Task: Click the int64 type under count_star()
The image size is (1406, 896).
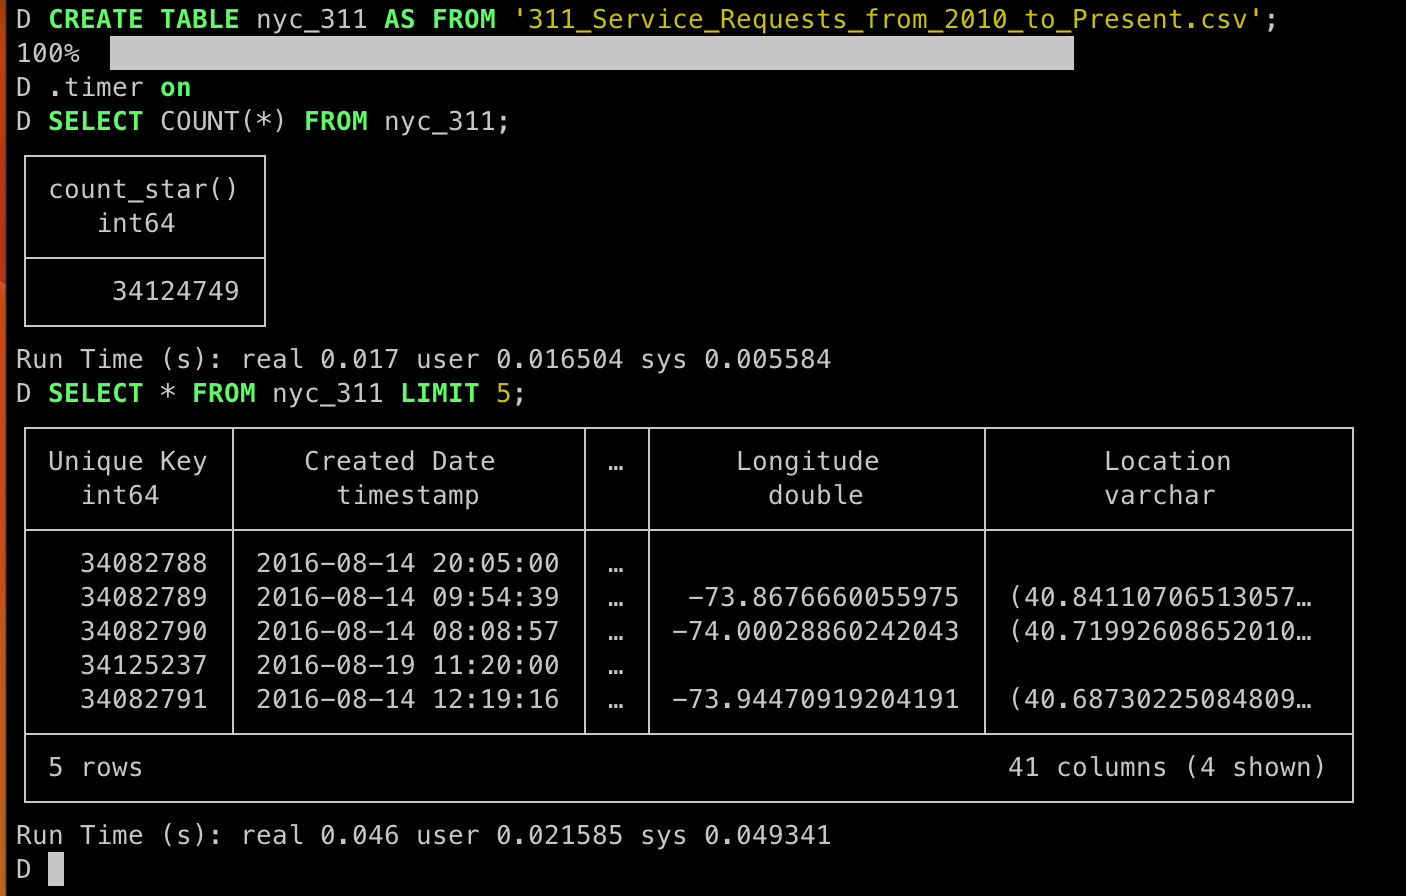Action: pyautogui.click(x=136, y=224)
